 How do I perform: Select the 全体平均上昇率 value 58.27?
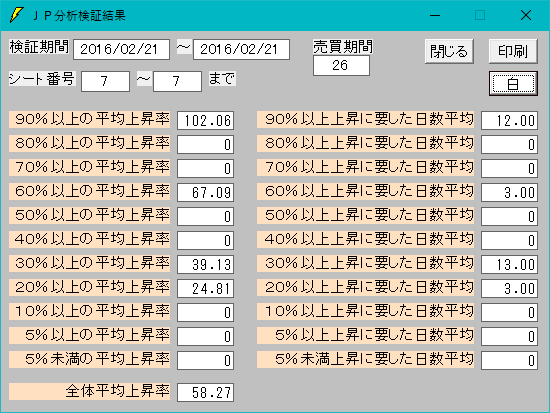pyautogui.click(x=206, y=392)
